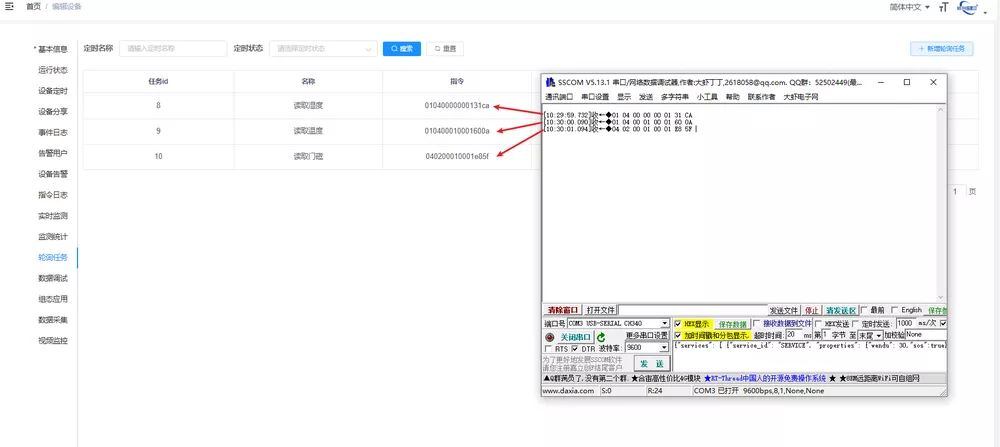The width and height of the screenshot is (1000, 447).
Task: Enable the RTS checkbox
Action: coord(547,349)
